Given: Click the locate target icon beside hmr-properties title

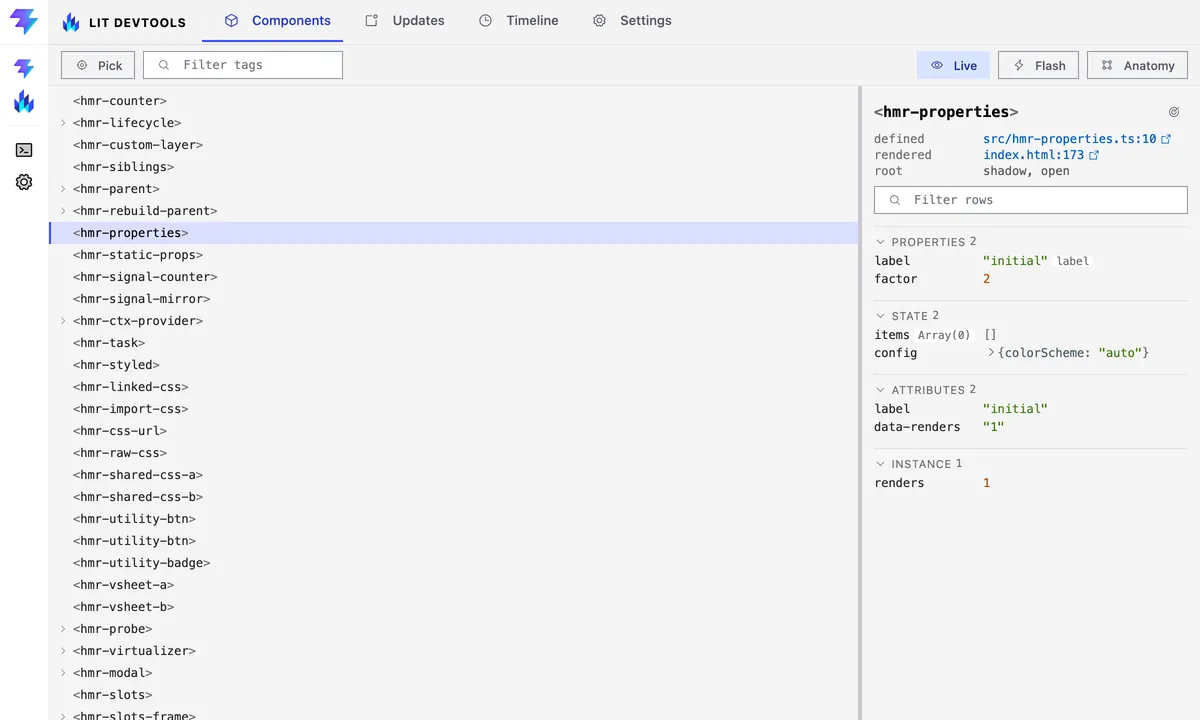Looking at the screenshot, I should pos(1174,112).
